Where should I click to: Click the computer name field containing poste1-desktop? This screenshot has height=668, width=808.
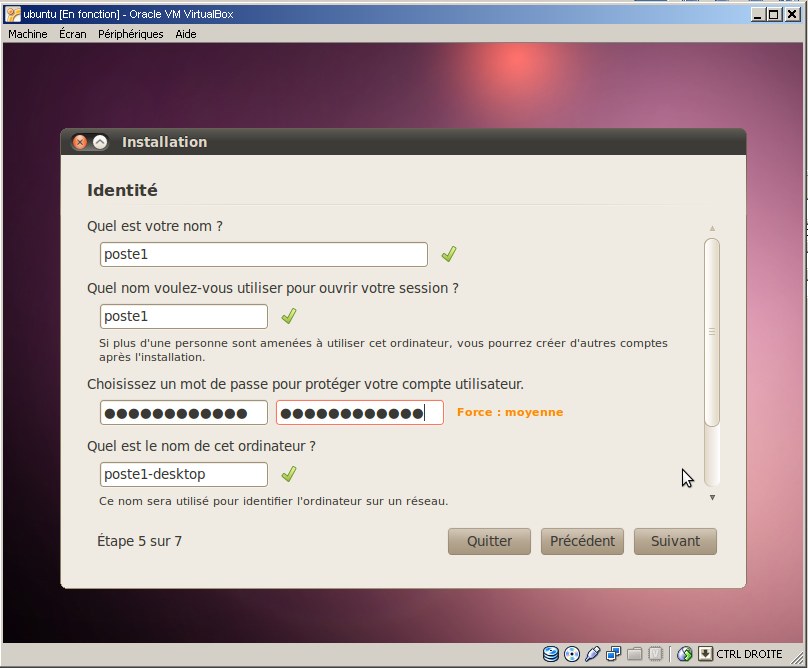(x=184, y=474)
